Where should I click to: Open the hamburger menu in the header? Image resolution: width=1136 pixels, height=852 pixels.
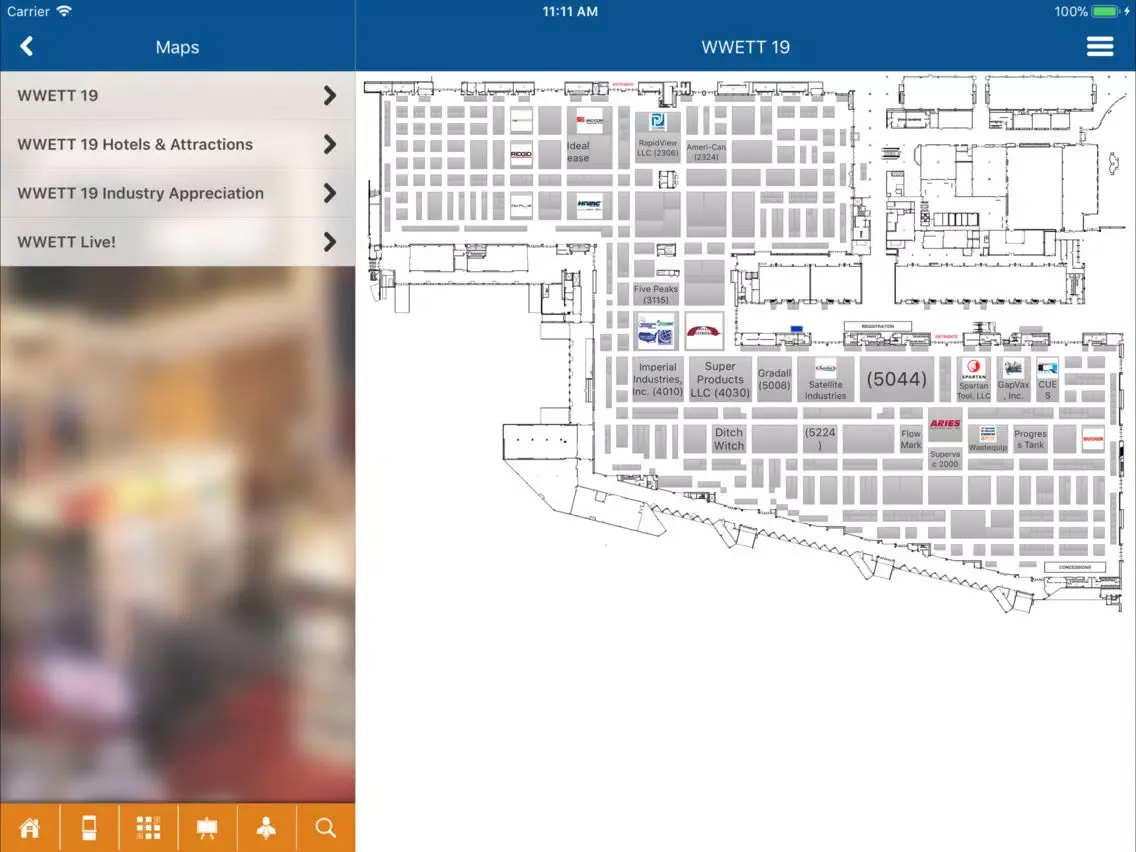(1099, 46)
